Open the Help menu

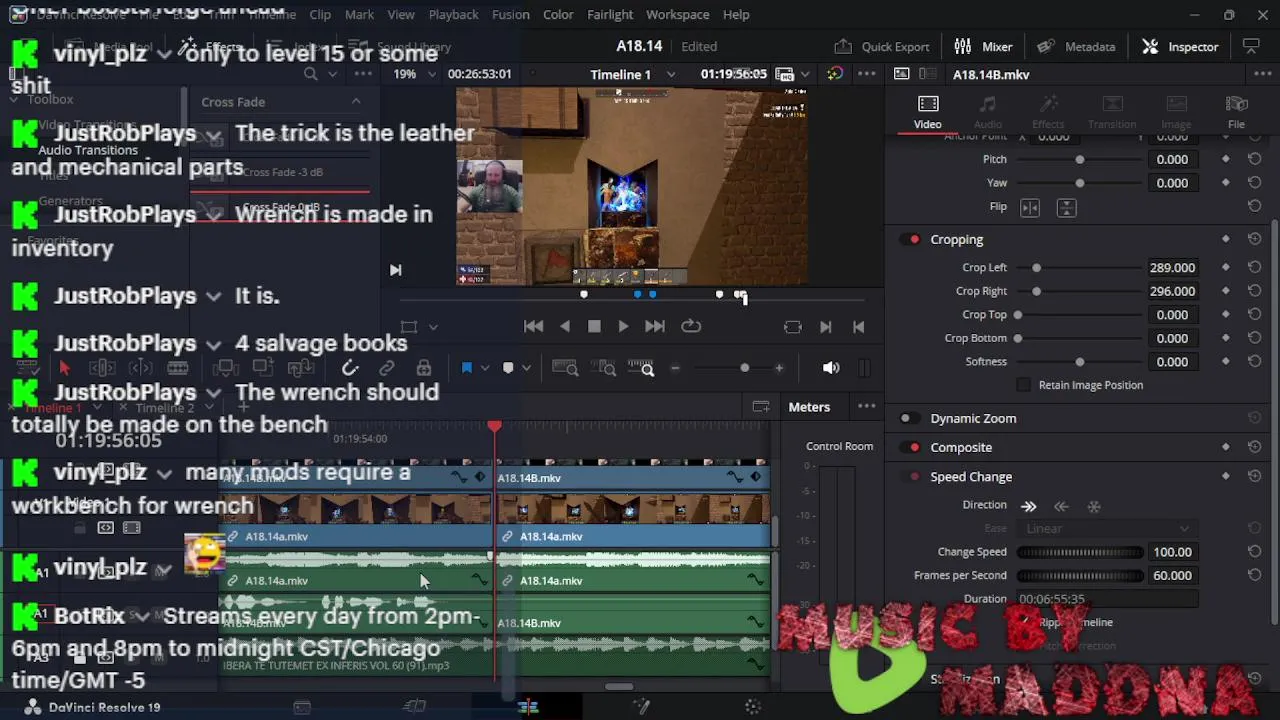[736, 14]
